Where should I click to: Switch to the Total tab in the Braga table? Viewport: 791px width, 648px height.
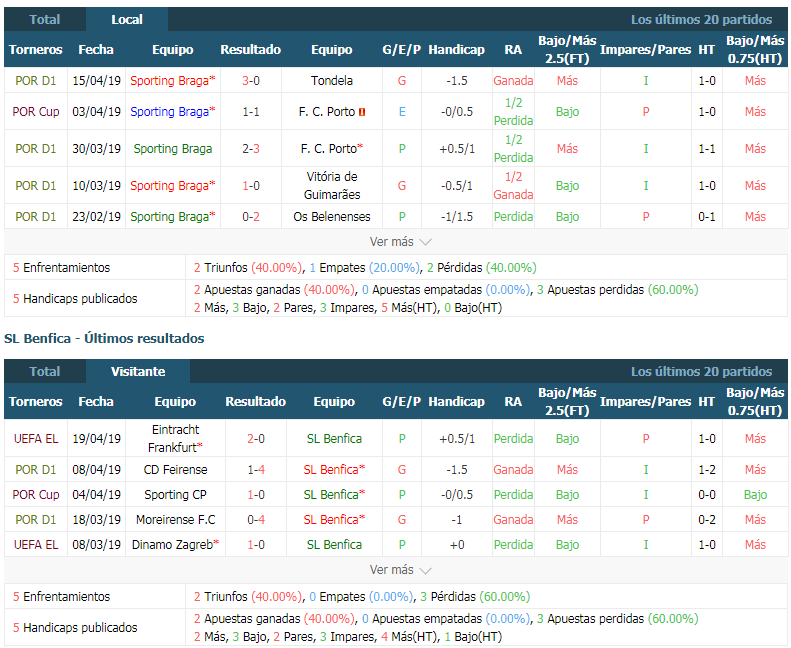pyautogui.click(x=45, y=20)
